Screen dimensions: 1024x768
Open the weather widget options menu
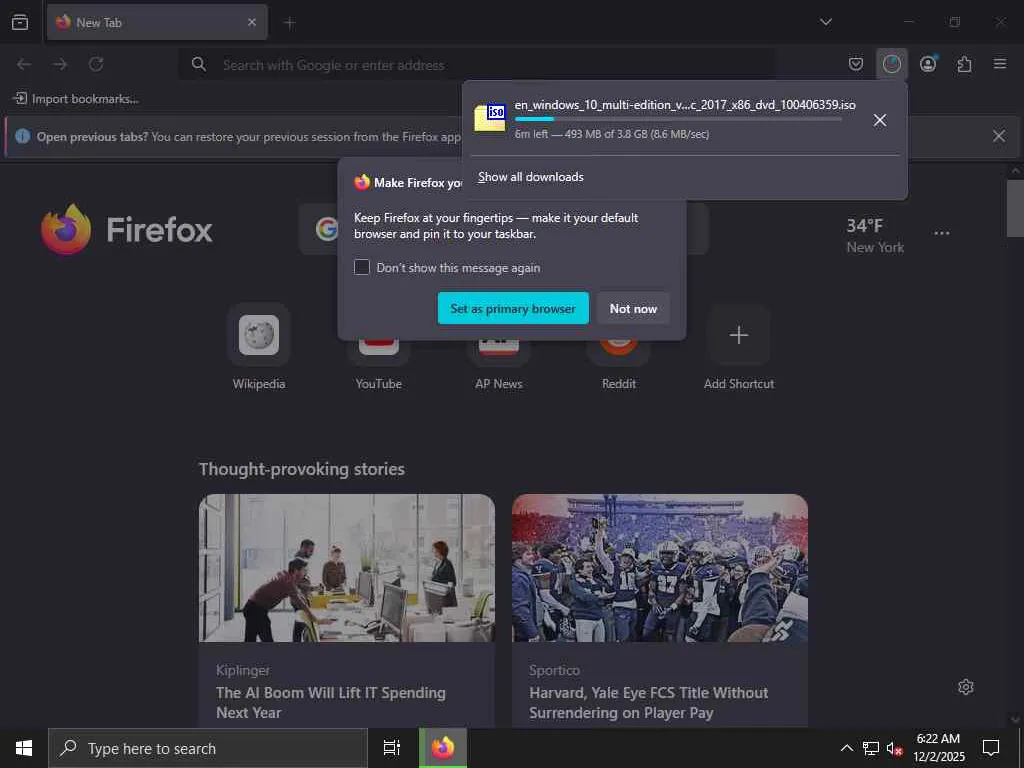pyautogui.click(x=942, y=233)
